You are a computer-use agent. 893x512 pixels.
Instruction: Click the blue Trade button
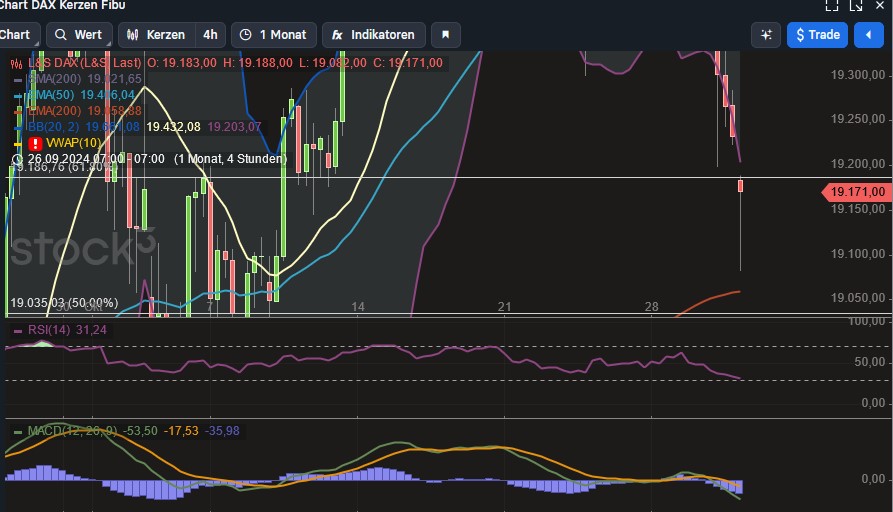[x=817, y=35]
